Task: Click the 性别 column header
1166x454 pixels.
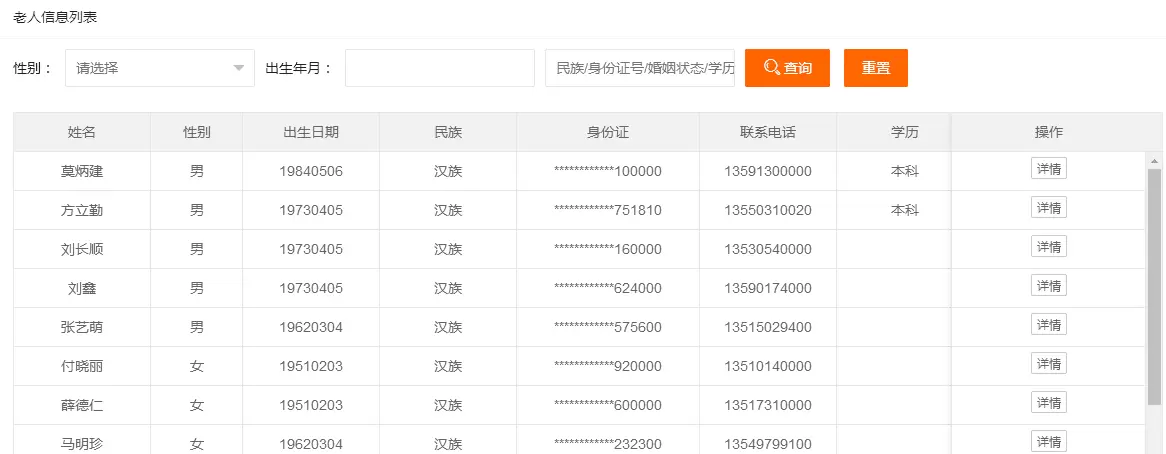Action: (x=196, y=132)
